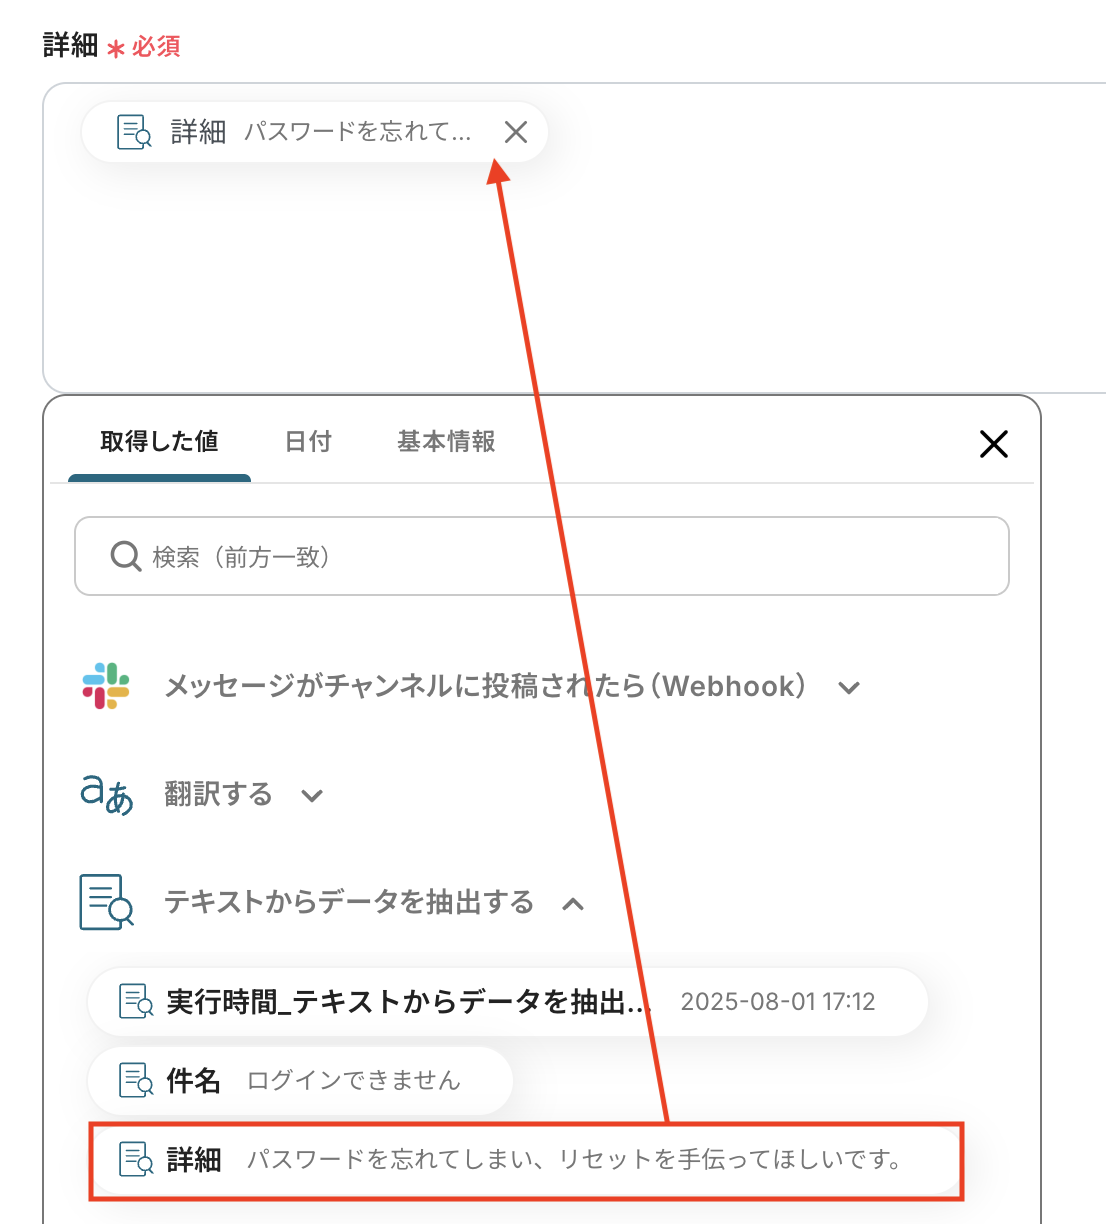Click the 2025-08-01 17:12 timestamp
1106x1224 pixels.
[x=778, y=1002]
